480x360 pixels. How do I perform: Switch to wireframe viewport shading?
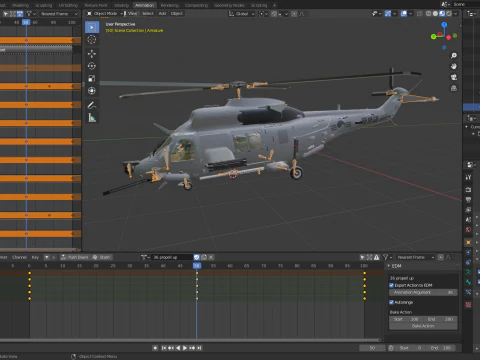click(428, 14)
